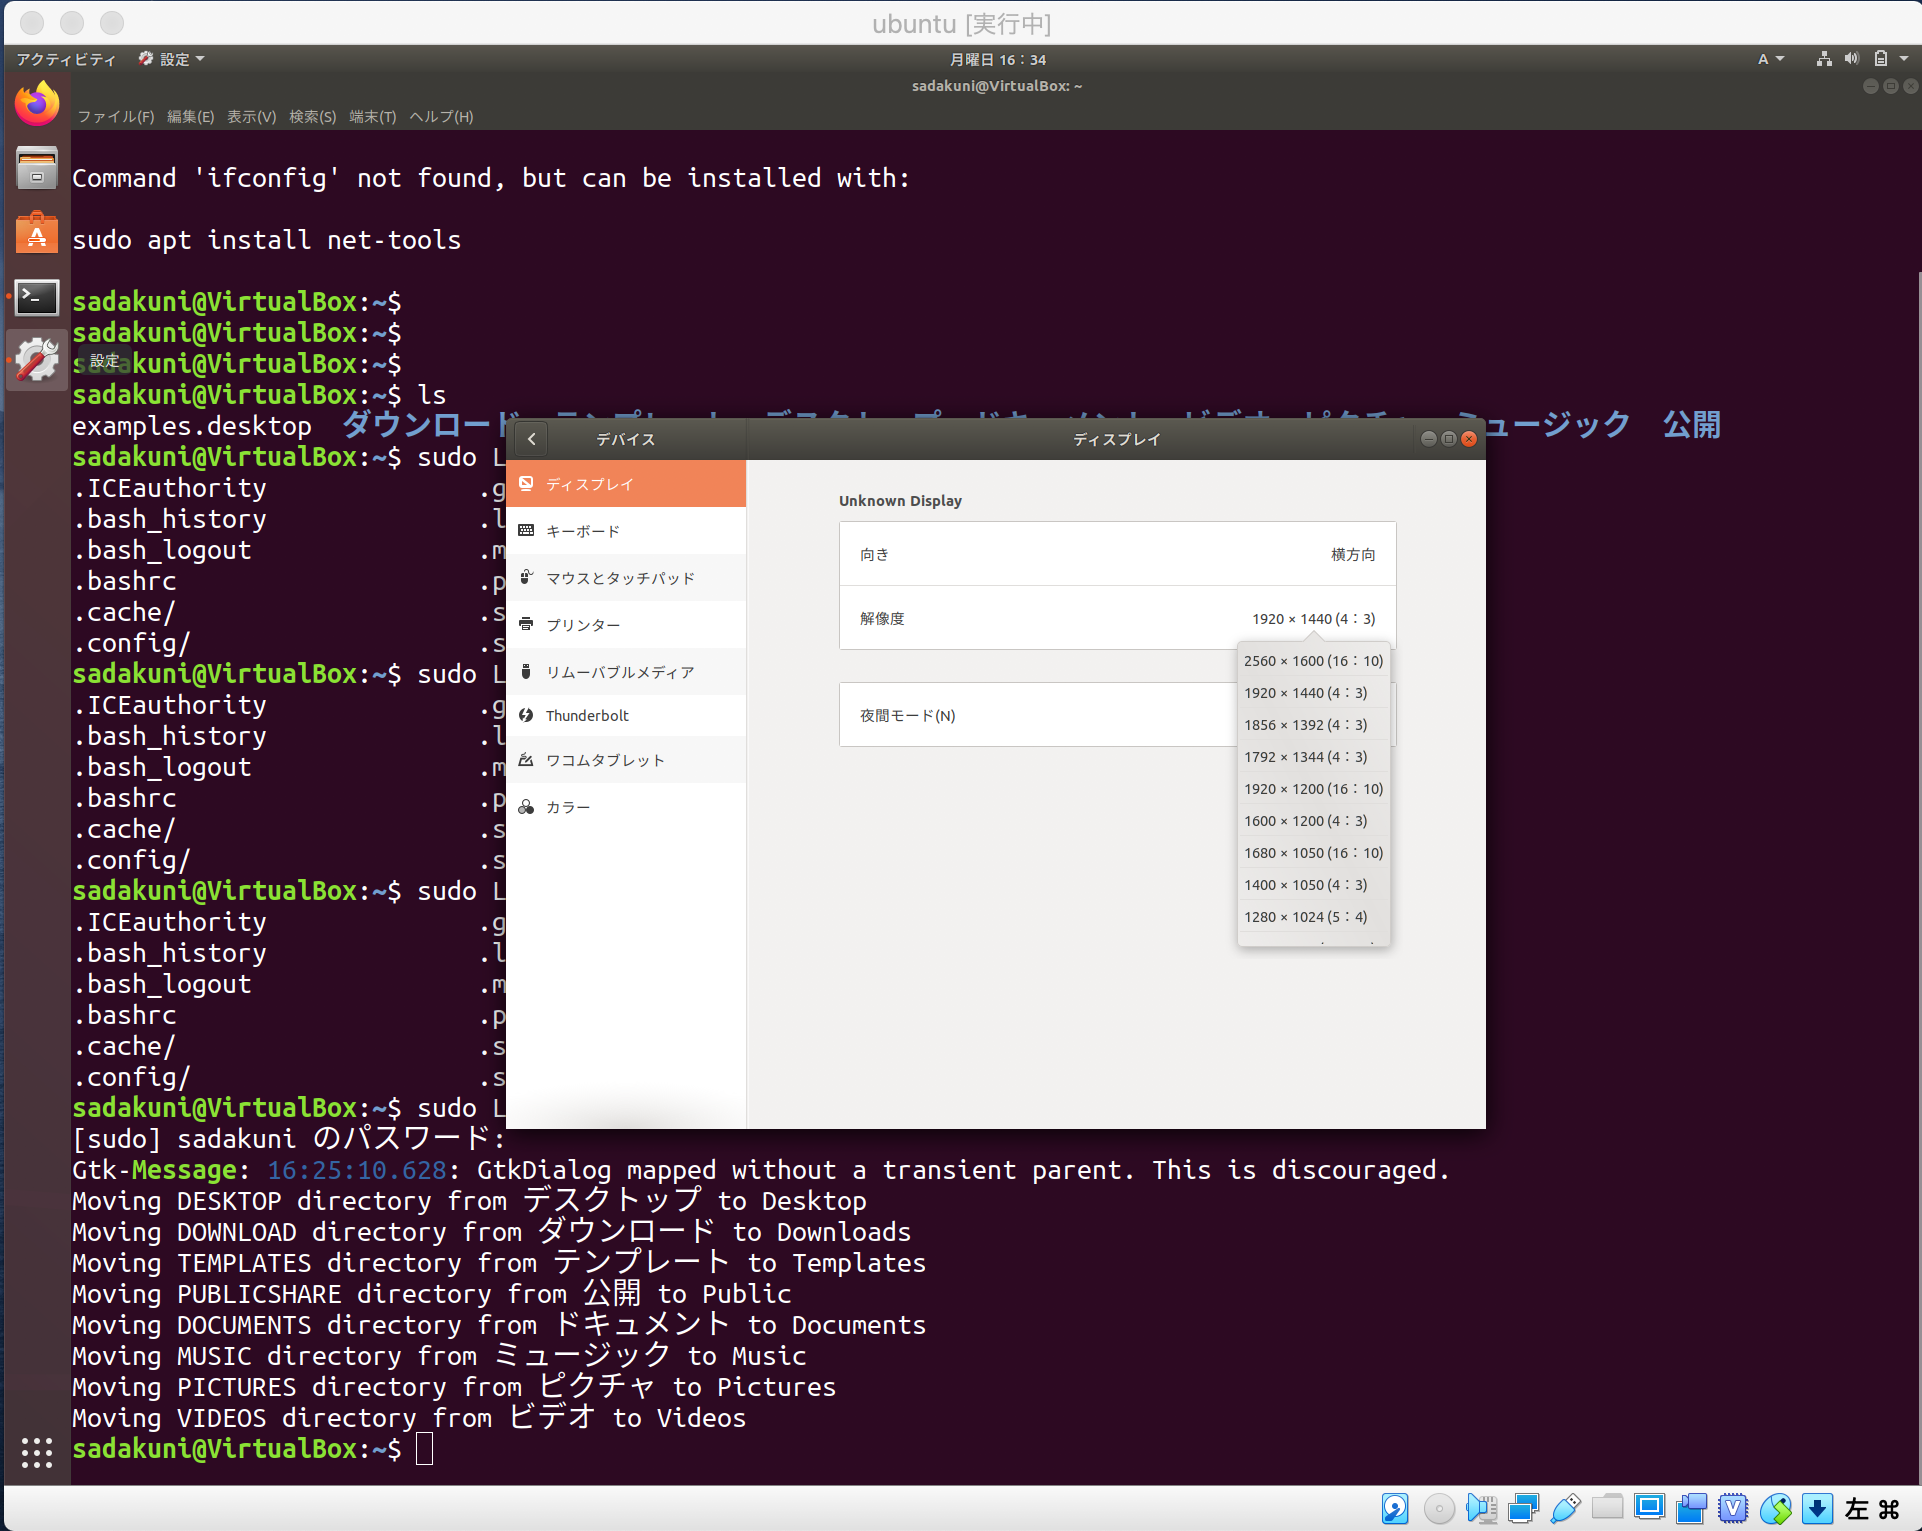The height and width of the screenshot is (1531, 1922).
Task: Open the 設定 app menu in the top bar
Action: 174,59
